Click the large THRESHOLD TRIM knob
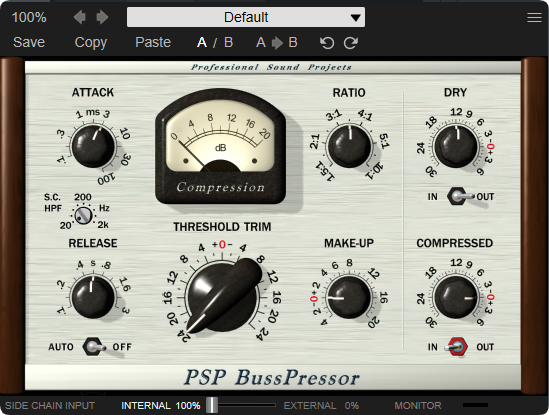Screen dimensions: 549x415 tap(223, 296)
